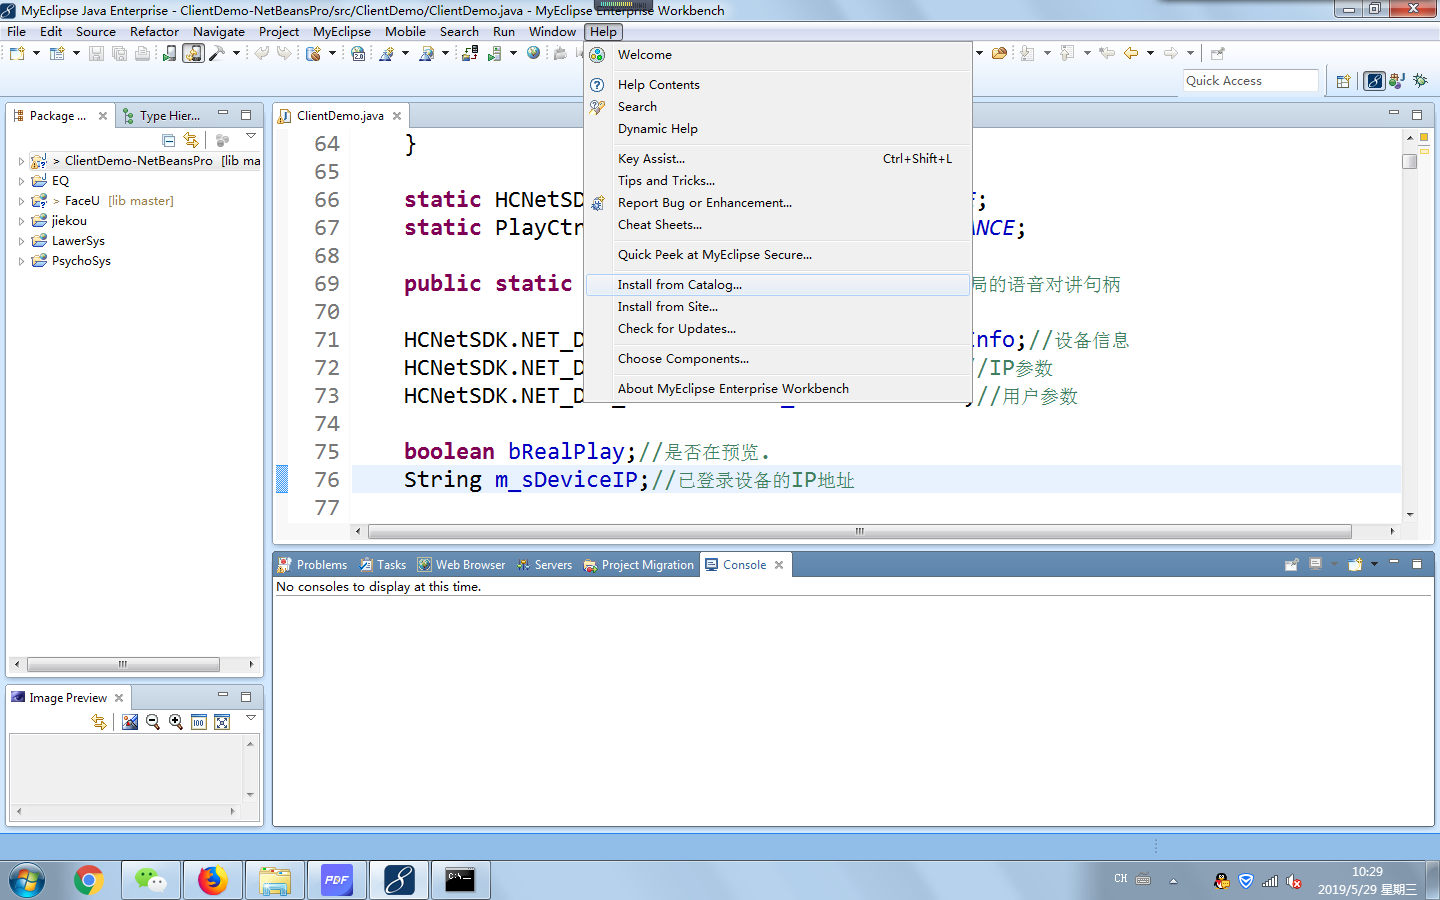Select About MyEclipse Enterprise Workbench
The image size is (1440, 900).
733,388
